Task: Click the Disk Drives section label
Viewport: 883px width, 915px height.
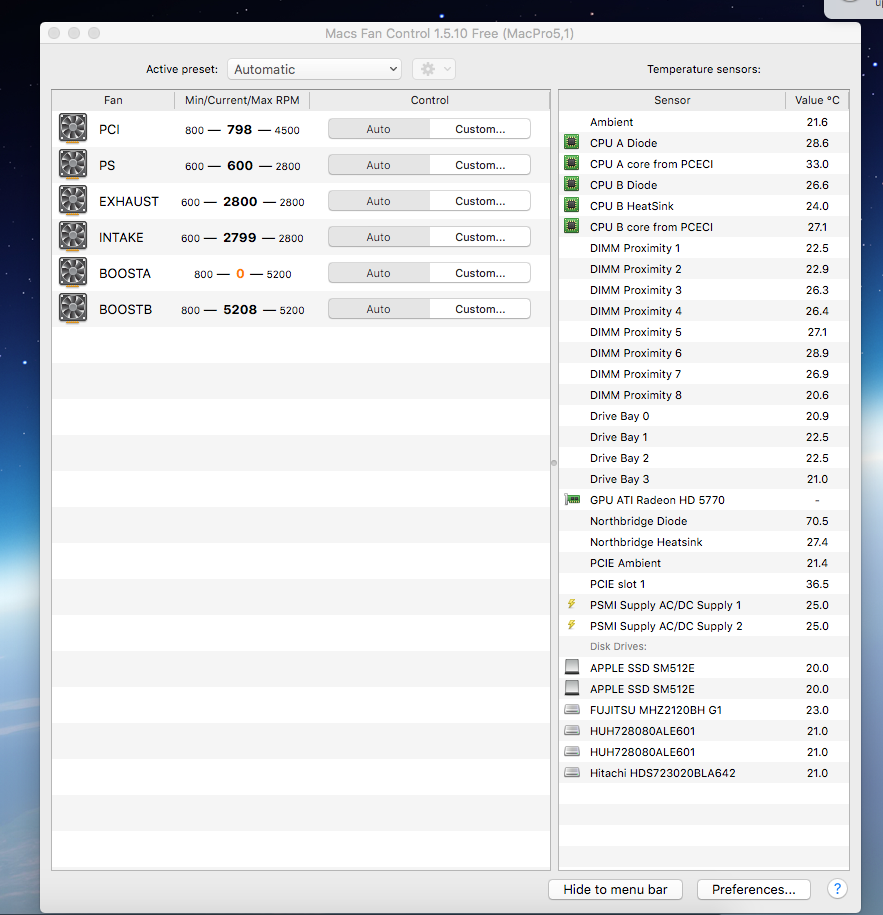Action: [x=618, y=647]
